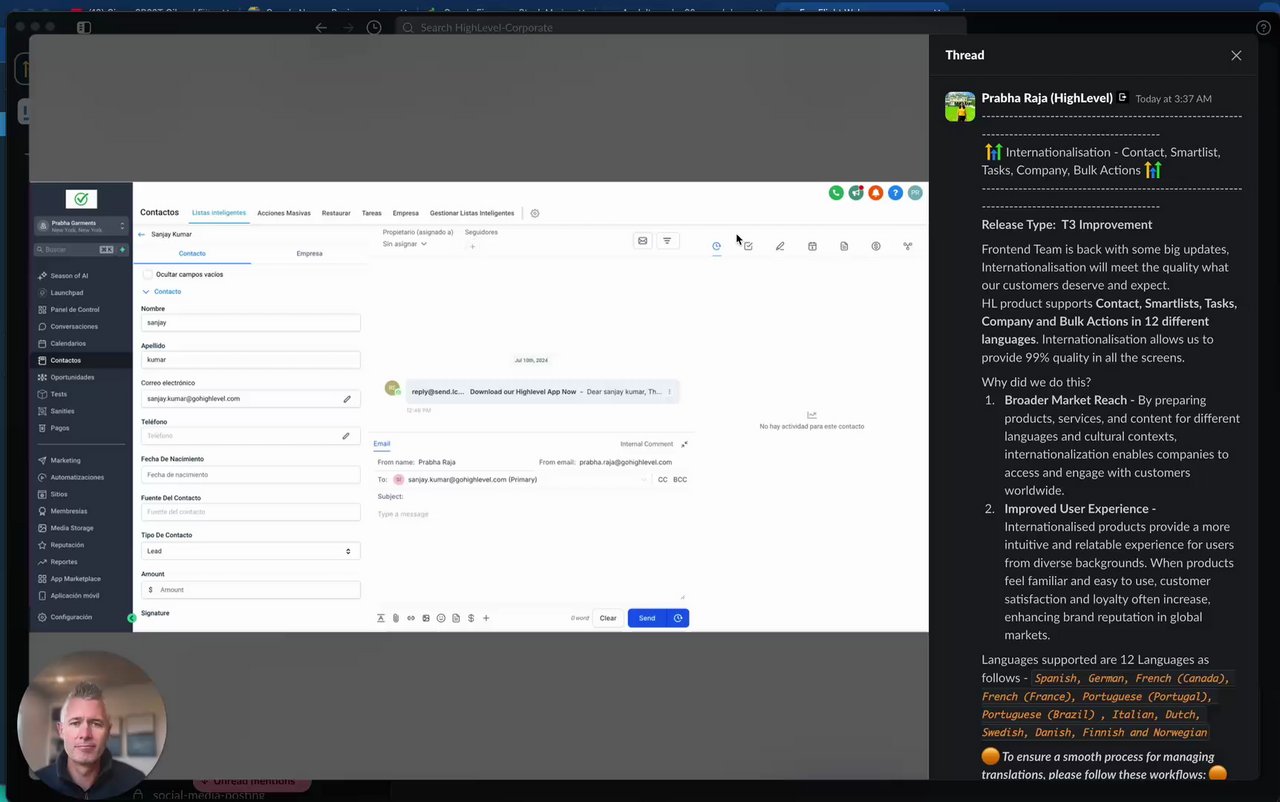Click the edit pencil in Teléfono field
The height and width of the screenshot is (802, 1280).
(x=346, y=436)
